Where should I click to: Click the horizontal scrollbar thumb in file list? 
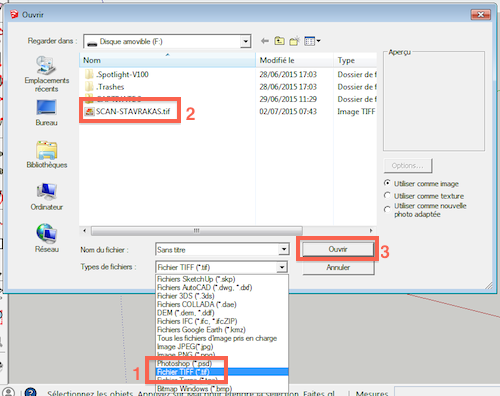pyautogui.click(x=197, y=231)
